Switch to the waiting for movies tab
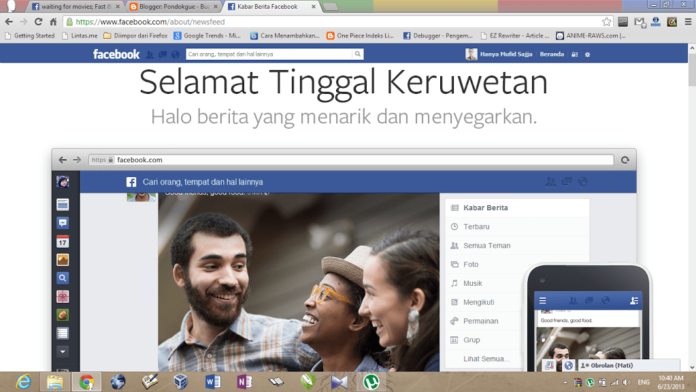This screenshot has height=392, width=696. pos(76,7)
